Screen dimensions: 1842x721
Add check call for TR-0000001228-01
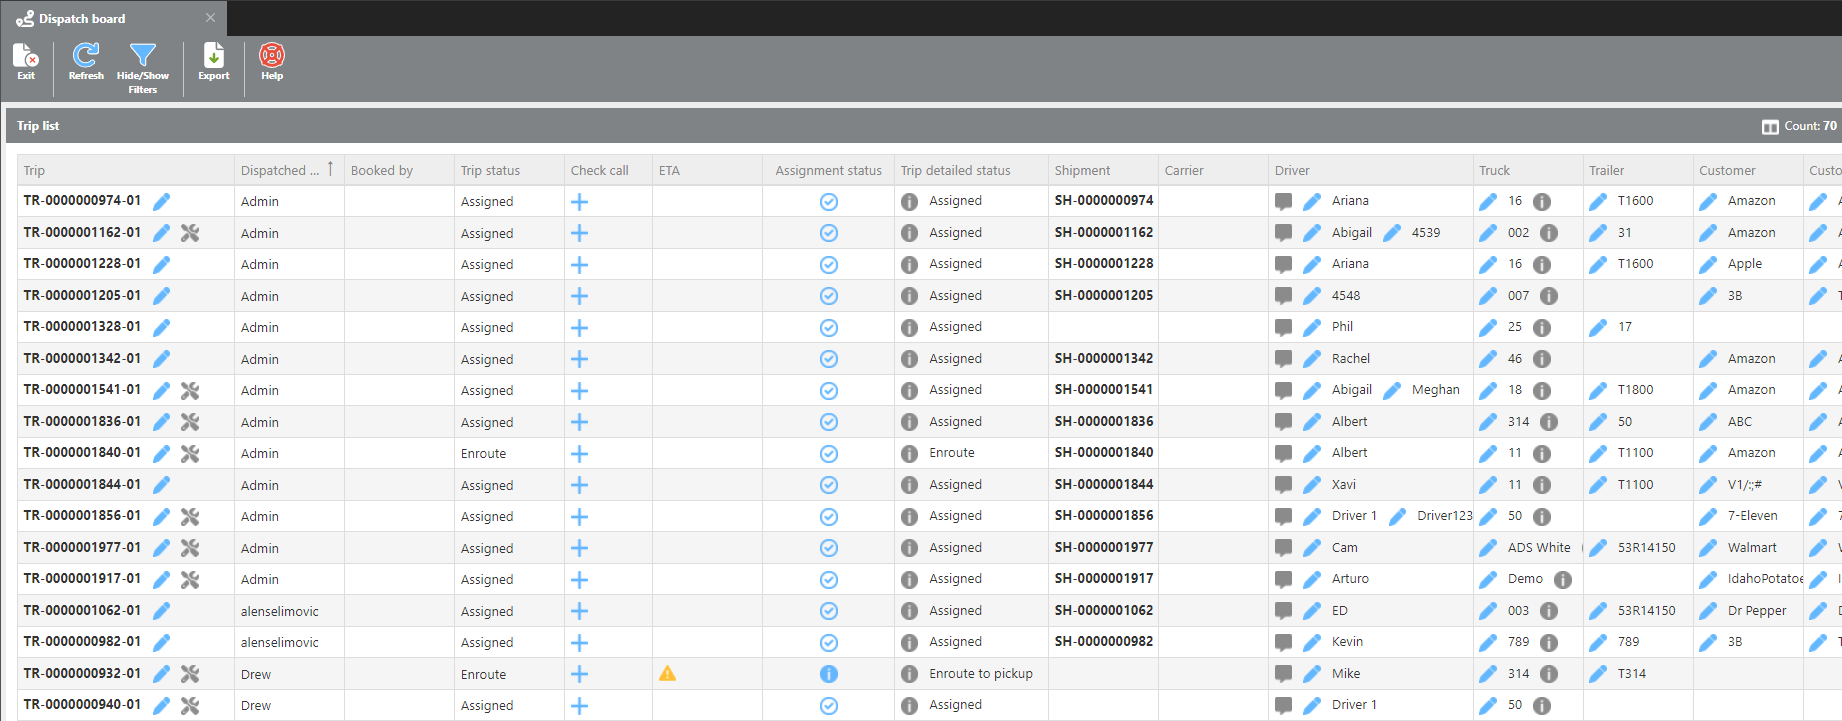[579, 265]
